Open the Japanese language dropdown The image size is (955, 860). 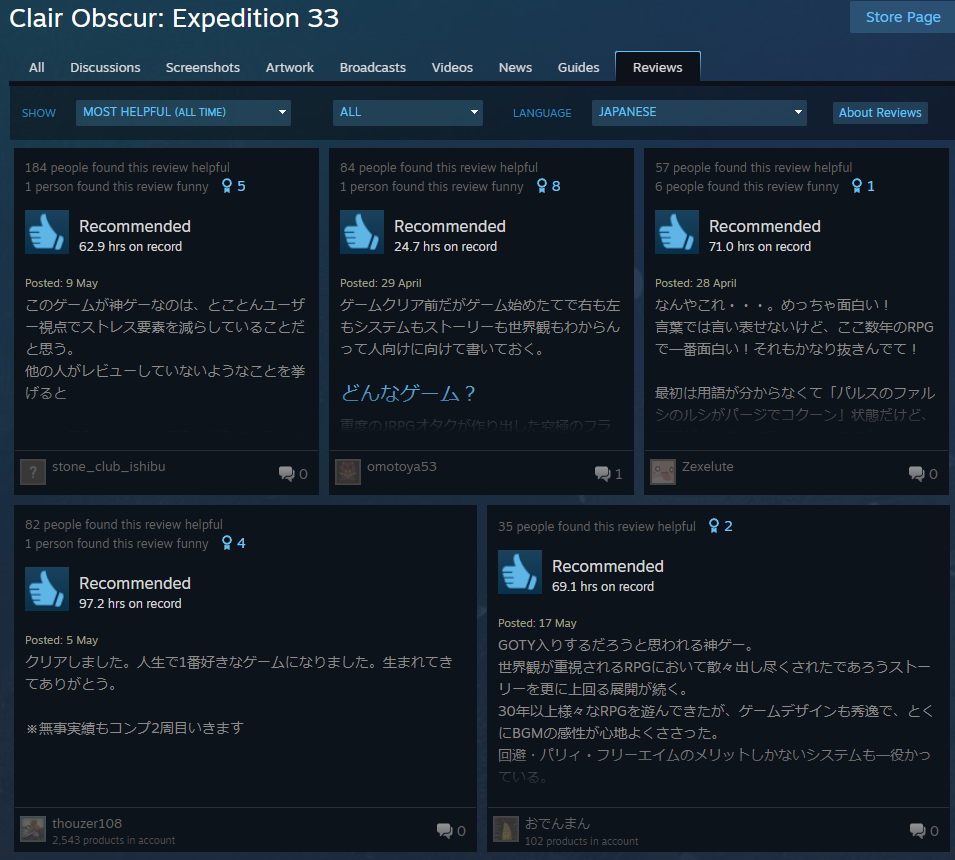pos(699,113)
